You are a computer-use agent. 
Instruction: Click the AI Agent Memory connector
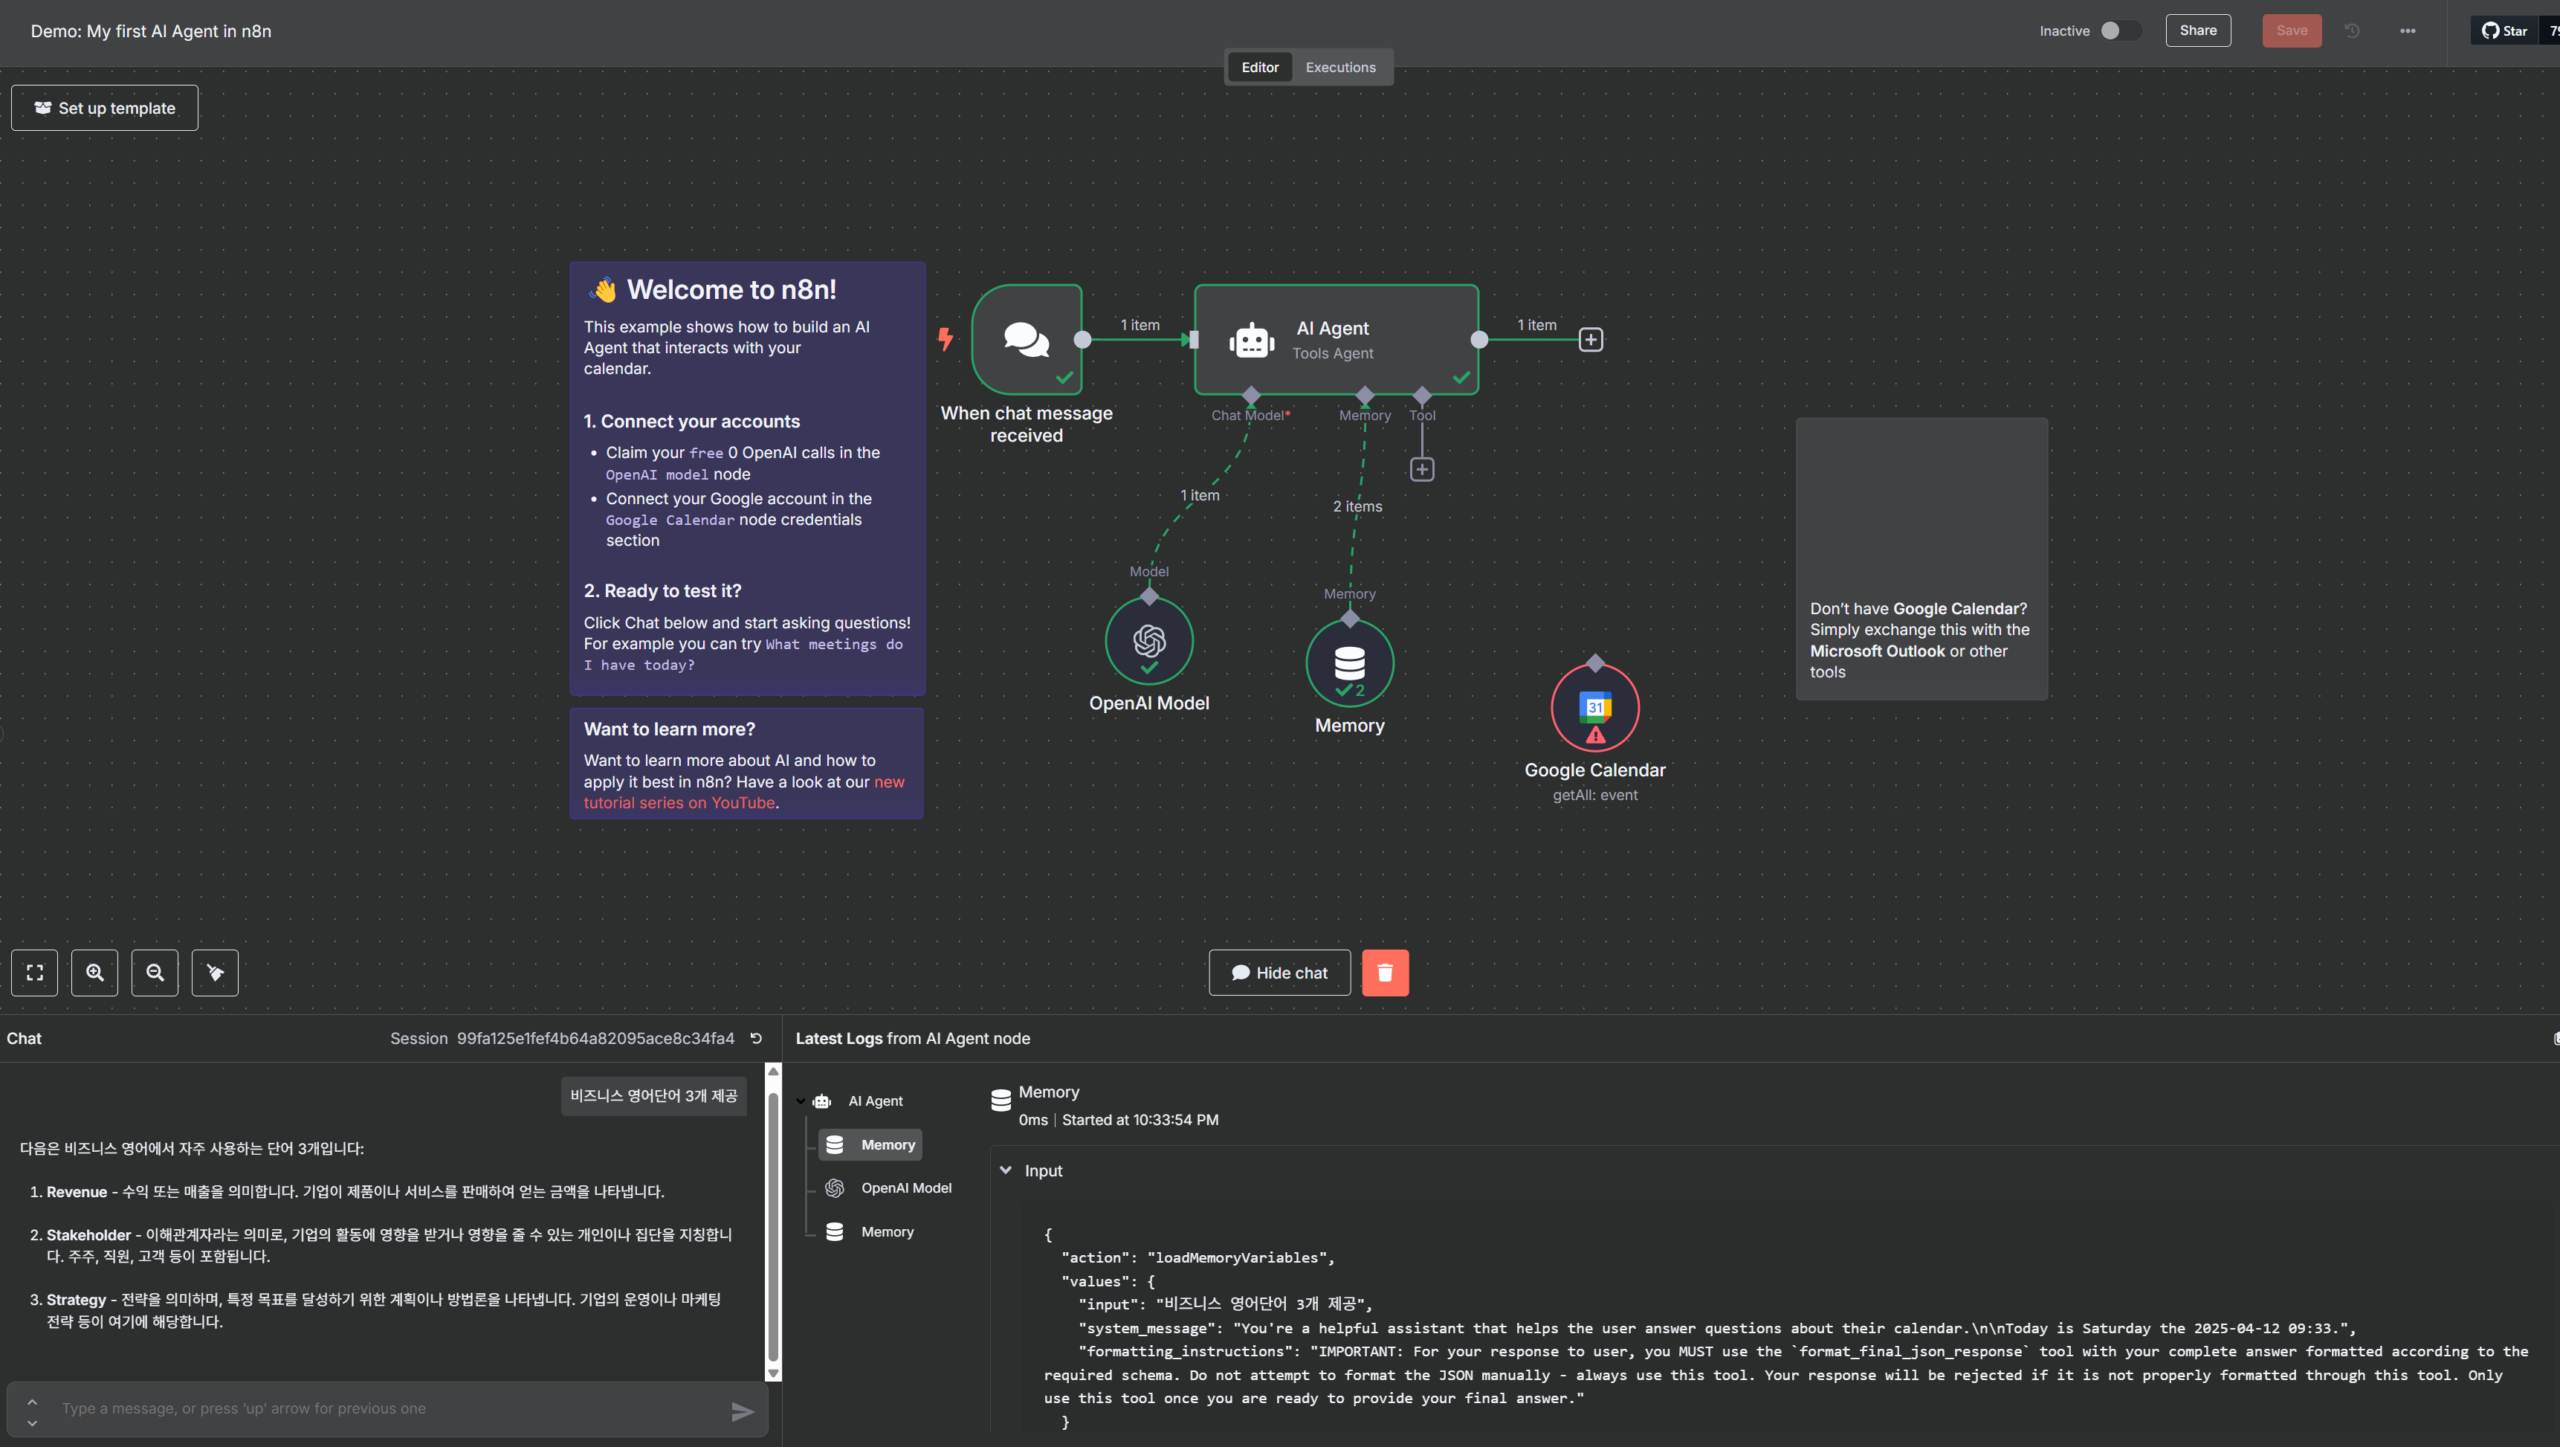pos(1365,395)
